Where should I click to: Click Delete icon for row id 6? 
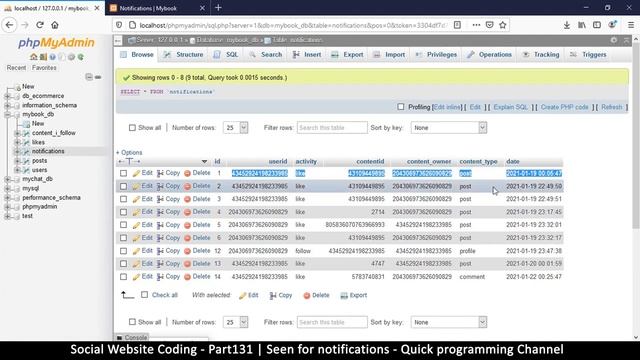pyautogui.click(x=187, y=238)
